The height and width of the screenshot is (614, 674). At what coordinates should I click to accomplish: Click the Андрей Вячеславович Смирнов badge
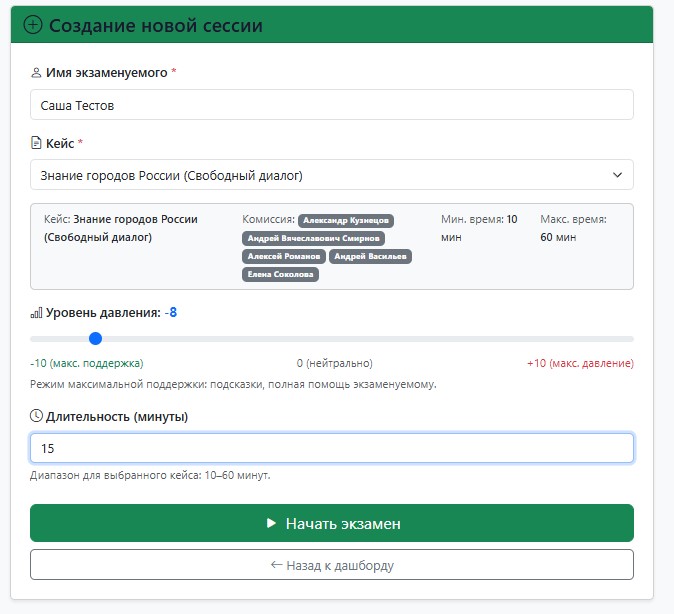[313, 238]
